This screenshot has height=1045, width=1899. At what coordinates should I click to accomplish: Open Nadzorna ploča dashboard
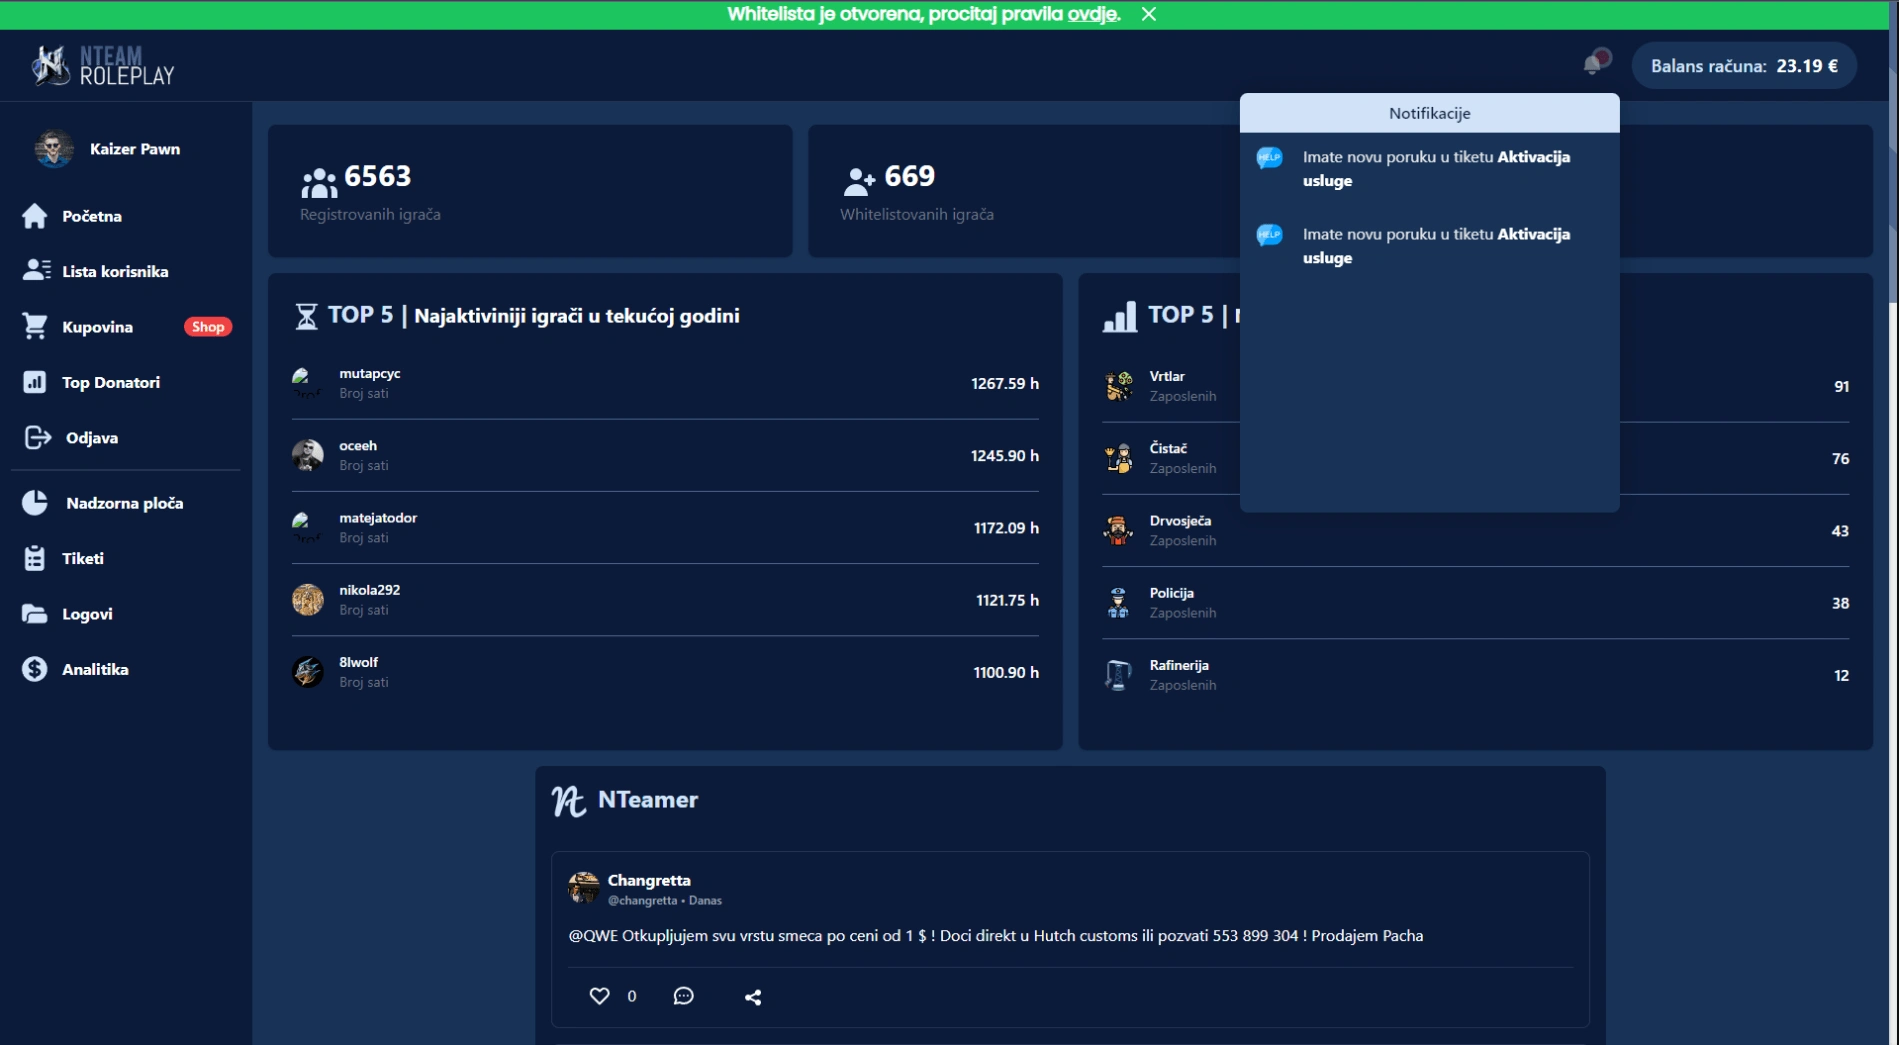pos(125,503)
